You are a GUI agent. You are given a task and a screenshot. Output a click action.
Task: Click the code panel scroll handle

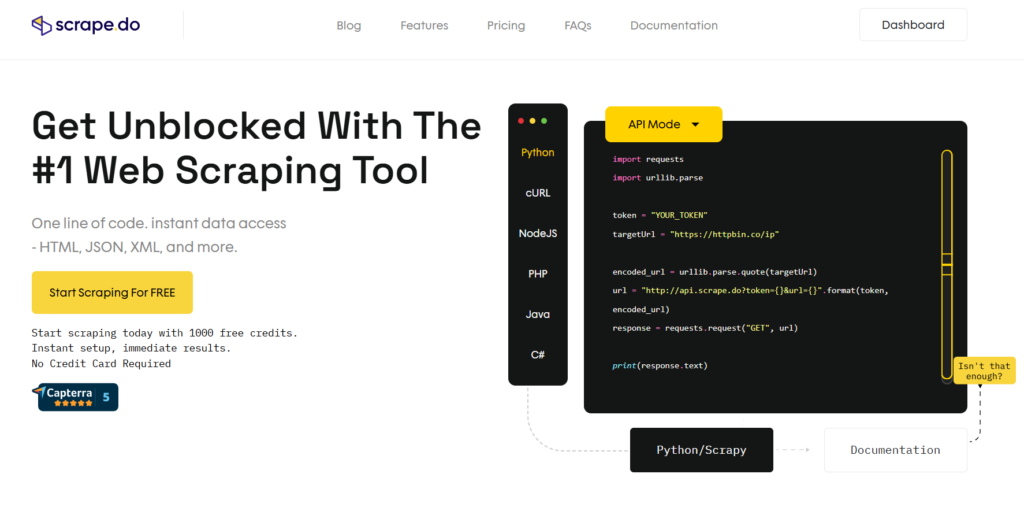(x=946, y=264)
